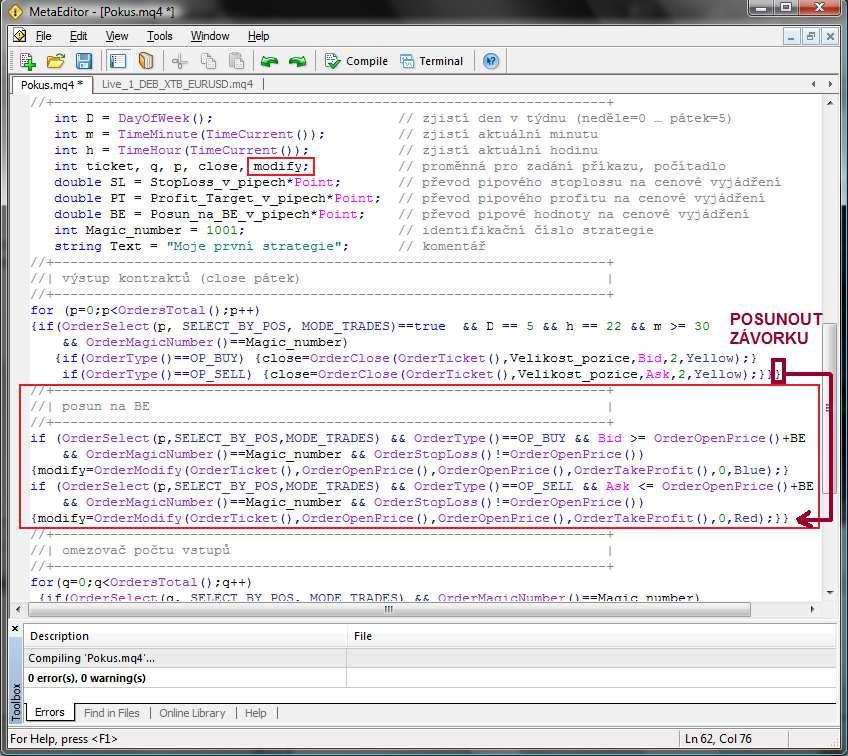Viewport: 848px width, 756px height.
Task: Restore the inner document window
Action: pos(810,37)
